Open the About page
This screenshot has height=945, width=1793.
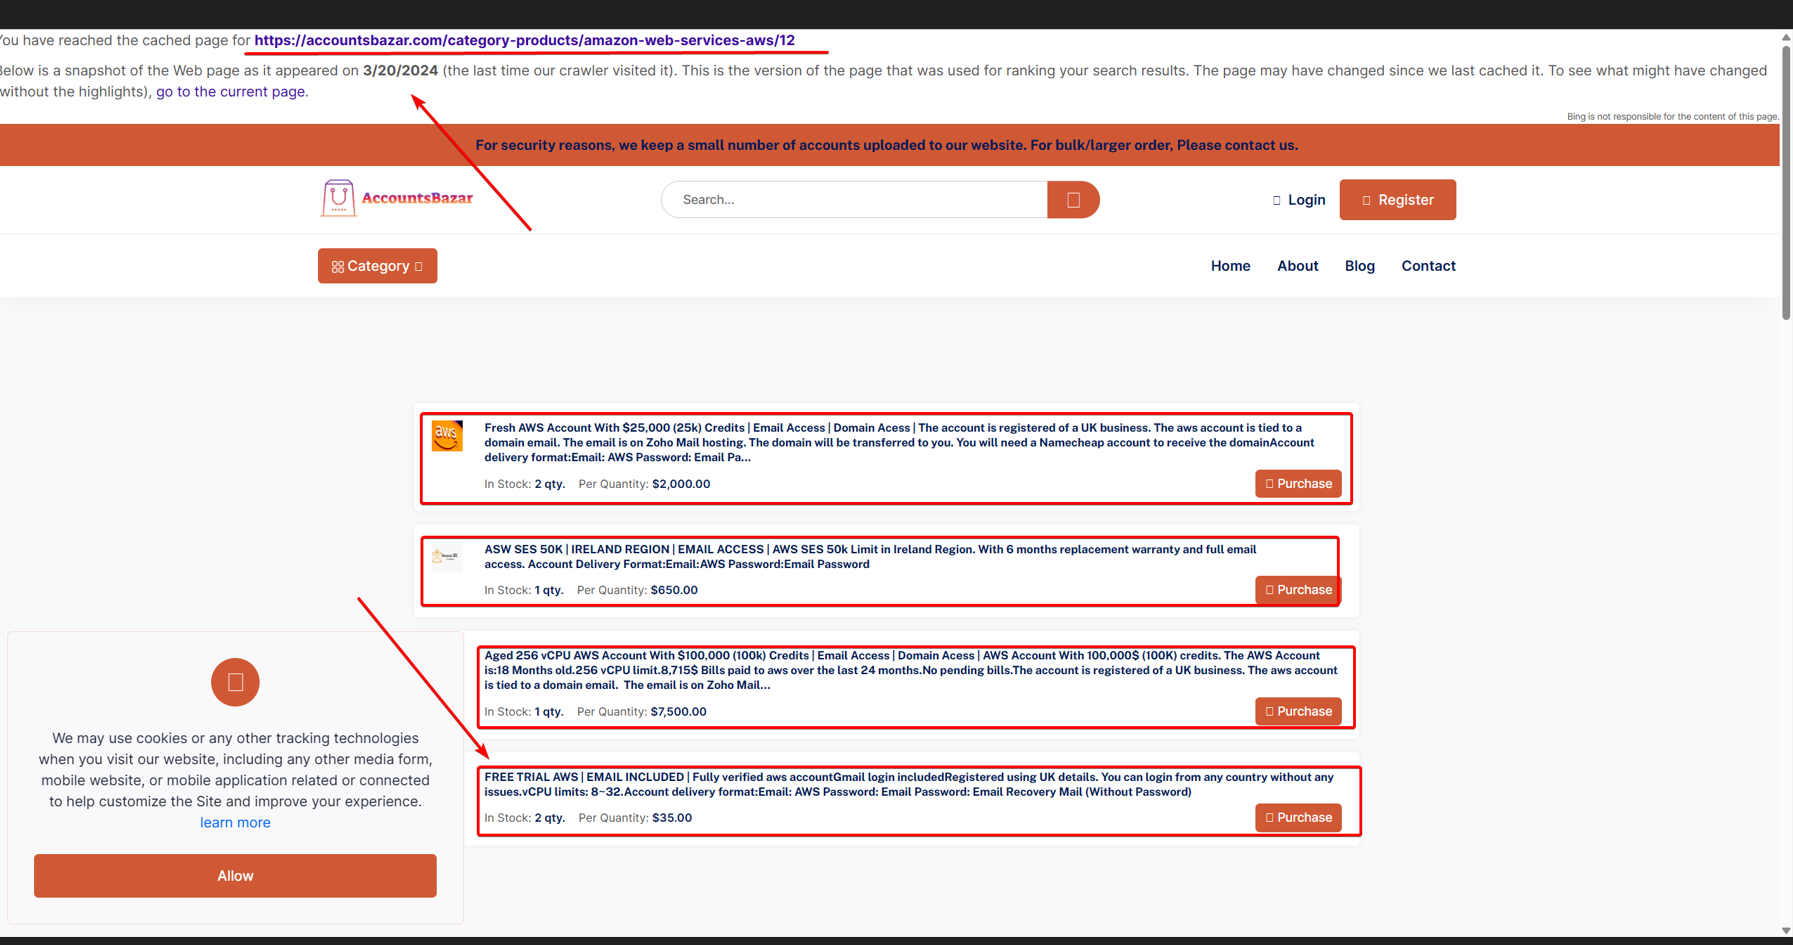pyautogui.click(x=1297, y=266)
